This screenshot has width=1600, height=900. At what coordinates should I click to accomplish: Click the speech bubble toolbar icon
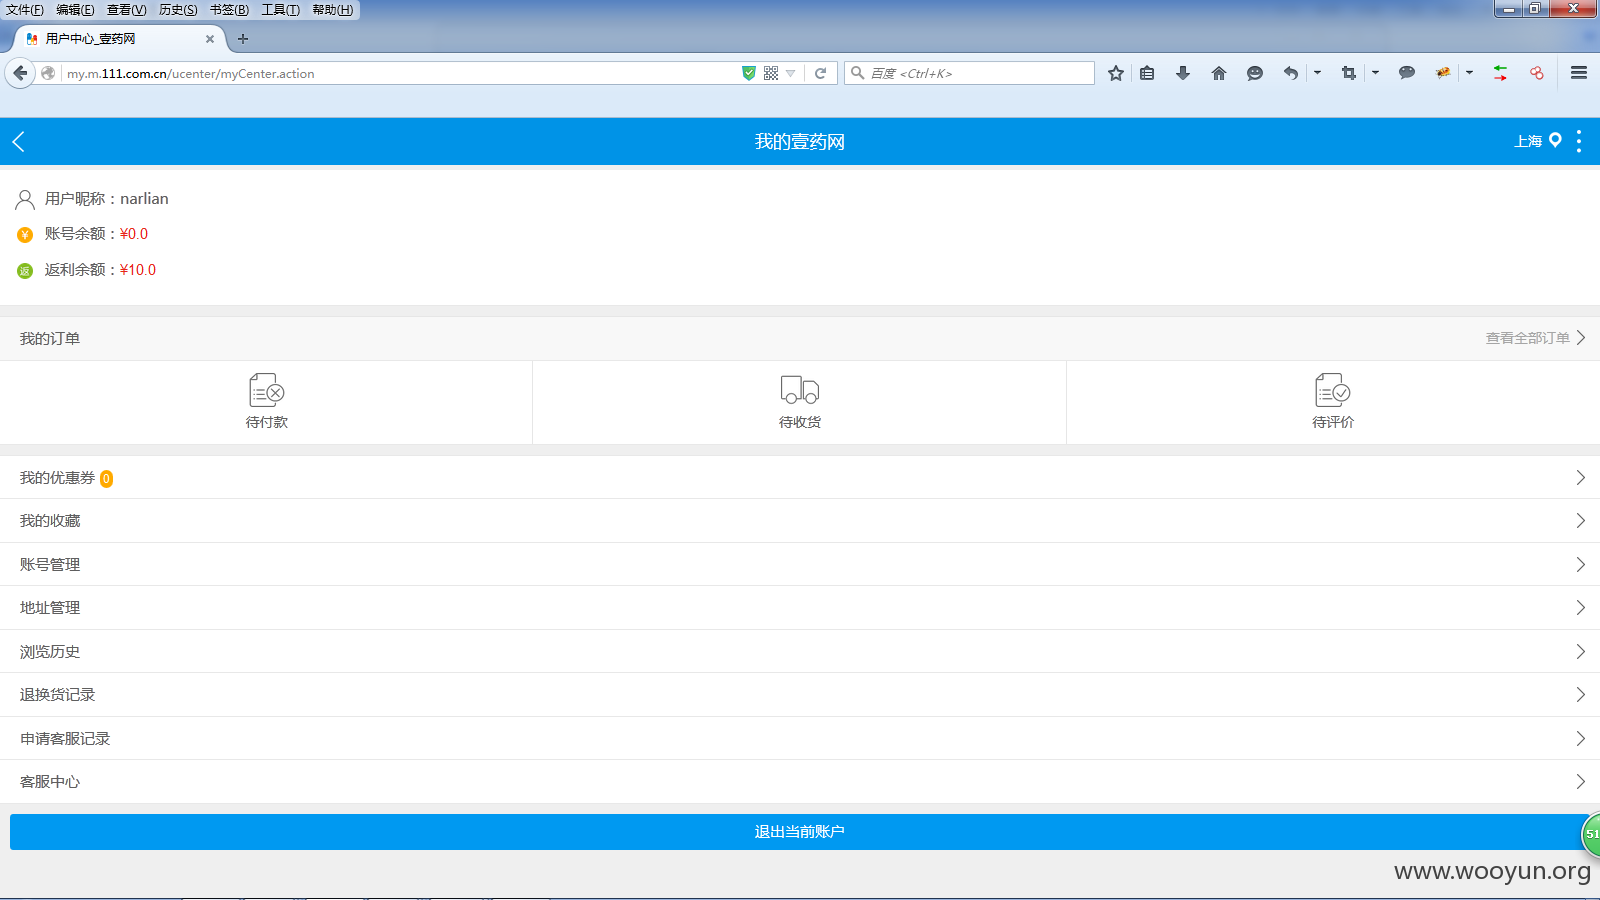pyautogui.click(x=1407, y=73)
